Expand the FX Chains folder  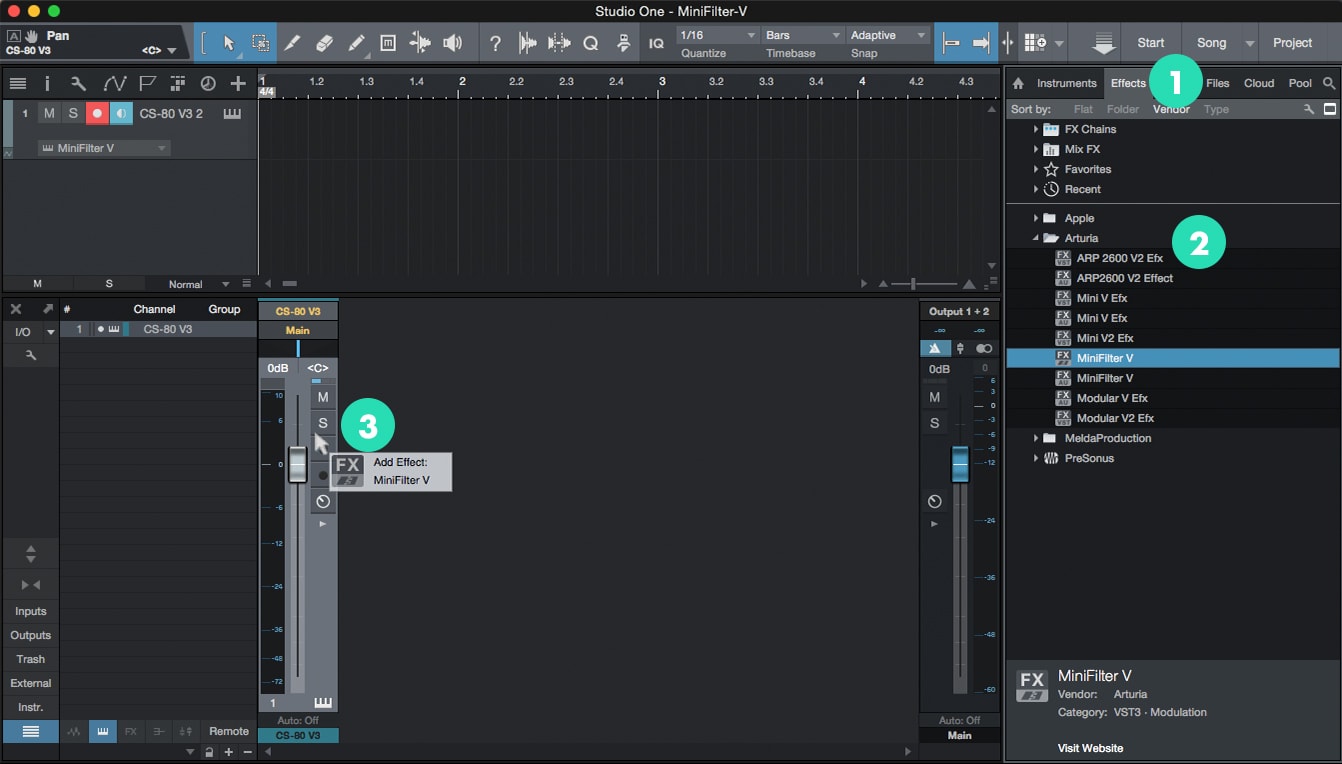pyautogui.click(x=1036, y=129)
